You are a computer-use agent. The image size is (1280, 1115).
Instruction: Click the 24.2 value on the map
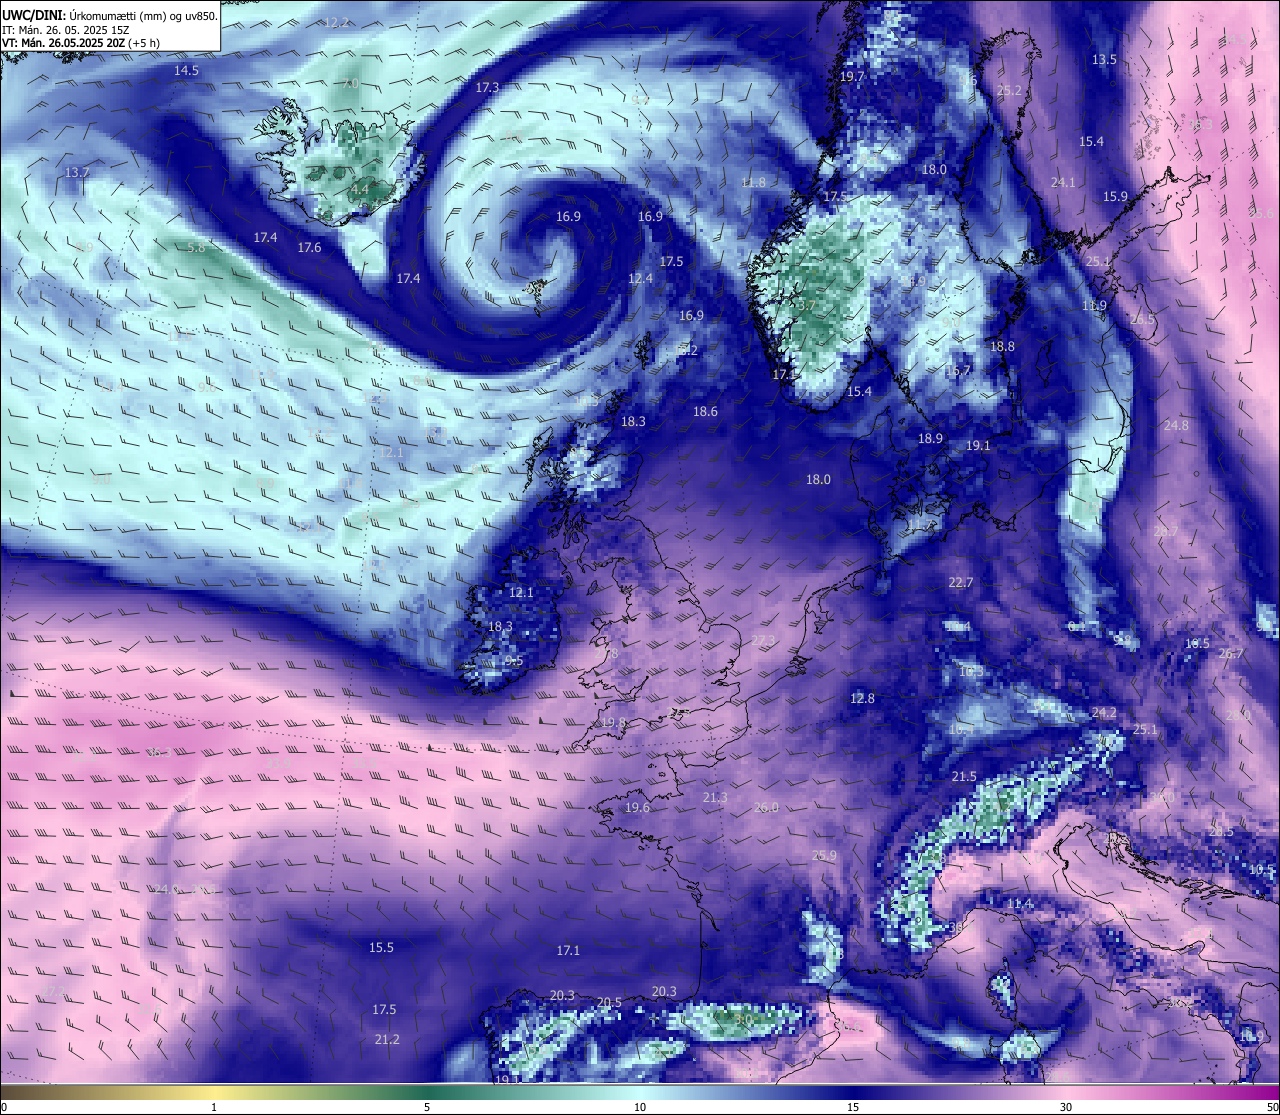[x=1104, y=714]
